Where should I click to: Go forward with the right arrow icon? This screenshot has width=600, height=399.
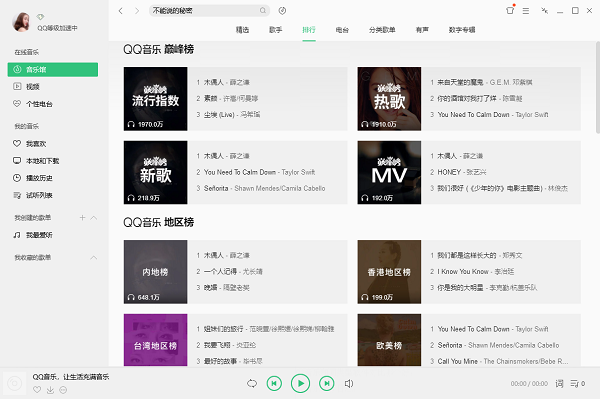tap(137, 11)
